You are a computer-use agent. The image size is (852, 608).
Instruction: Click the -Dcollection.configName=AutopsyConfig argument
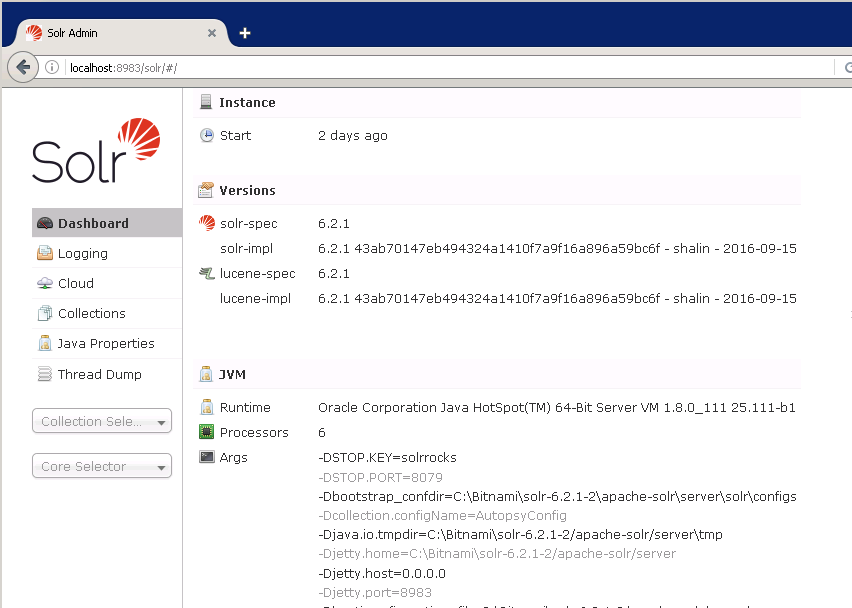click(x=442, y=516)
